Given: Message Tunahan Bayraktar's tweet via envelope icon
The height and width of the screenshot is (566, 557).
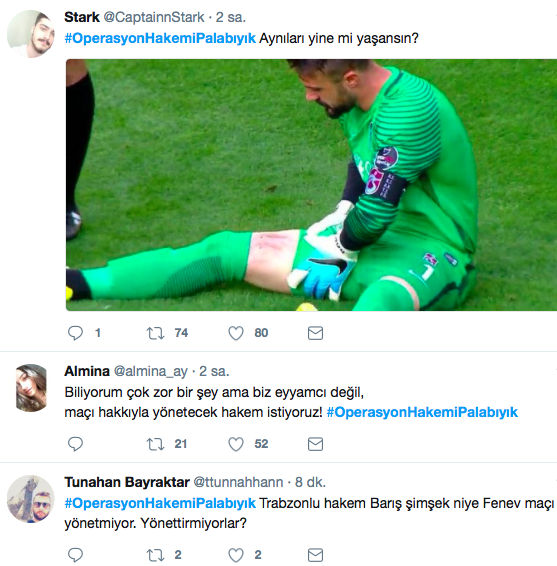Looking at the screenshot, I should 315,555.
